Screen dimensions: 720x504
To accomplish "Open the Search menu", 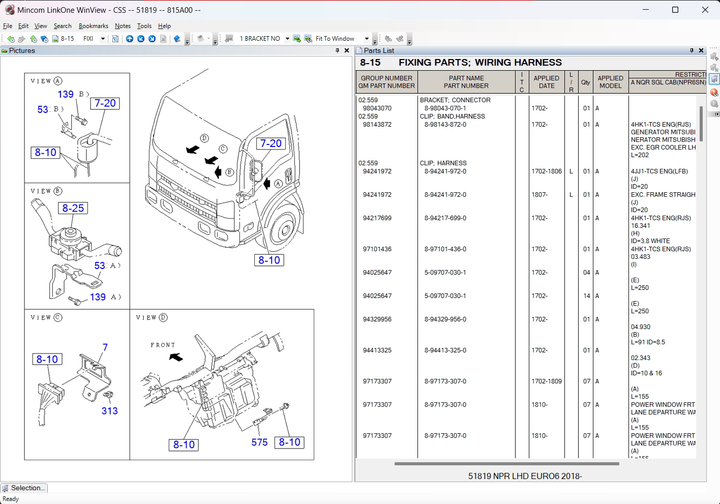I will click(62, 26).
